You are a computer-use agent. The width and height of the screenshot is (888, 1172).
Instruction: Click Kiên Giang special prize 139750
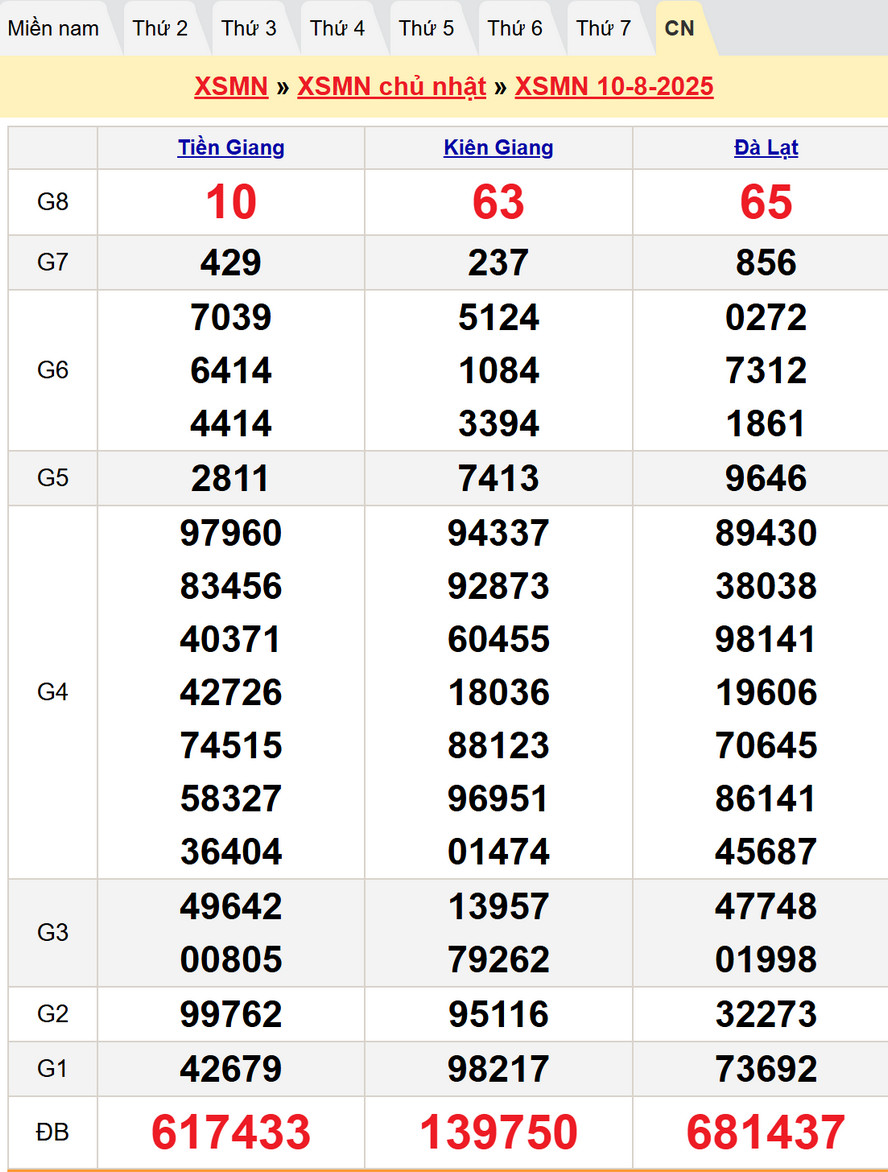point(498,1133)
